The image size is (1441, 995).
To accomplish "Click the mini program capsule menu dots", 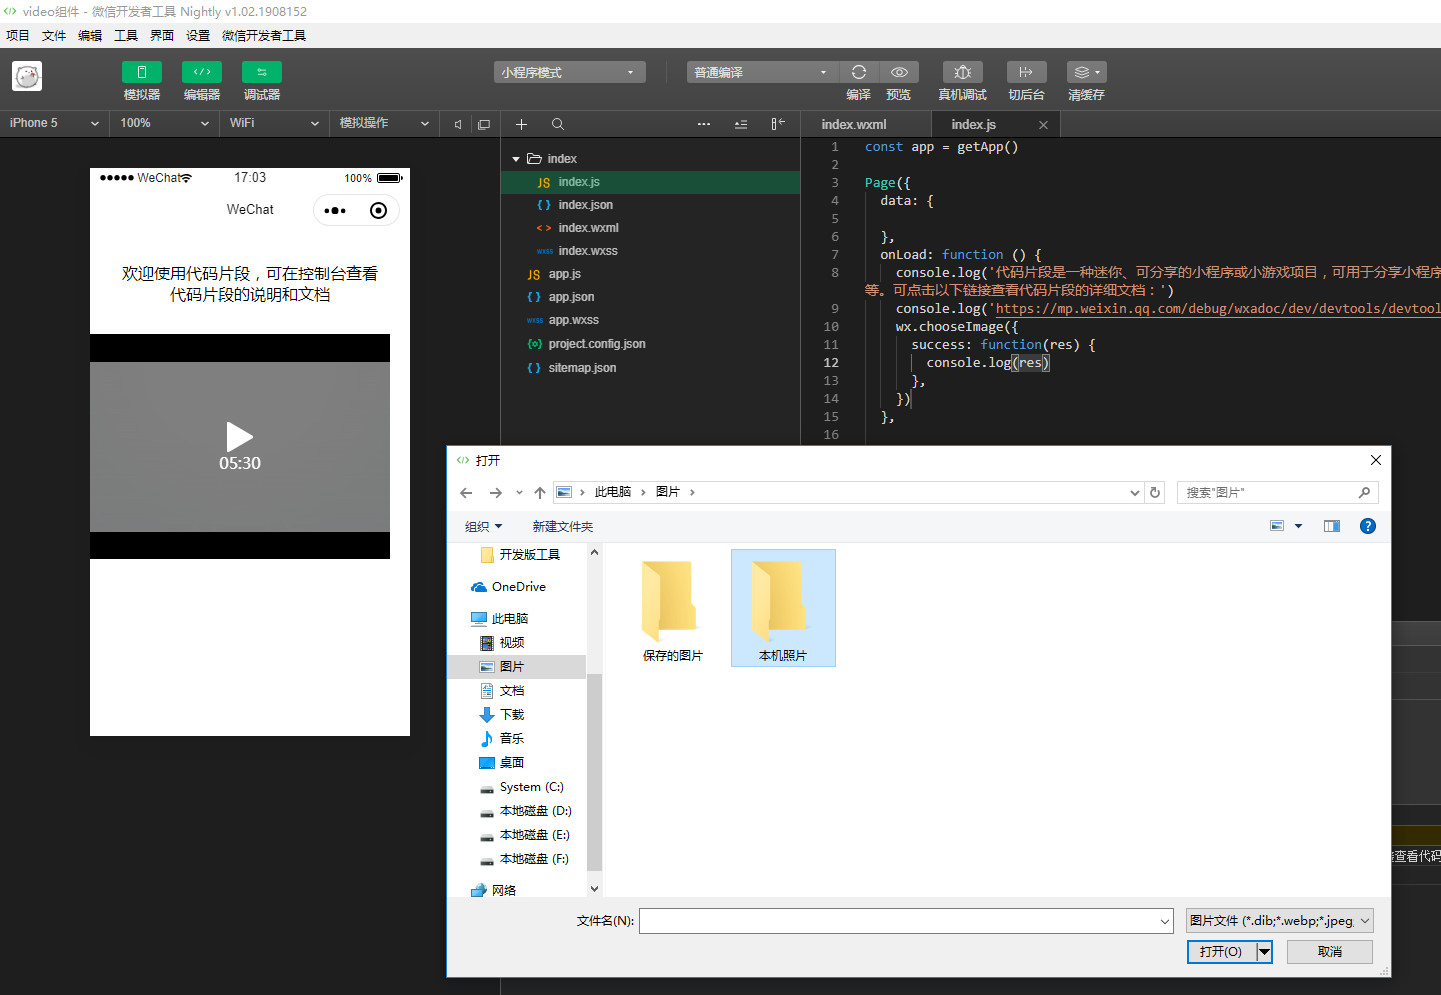I will pos(335,210).
